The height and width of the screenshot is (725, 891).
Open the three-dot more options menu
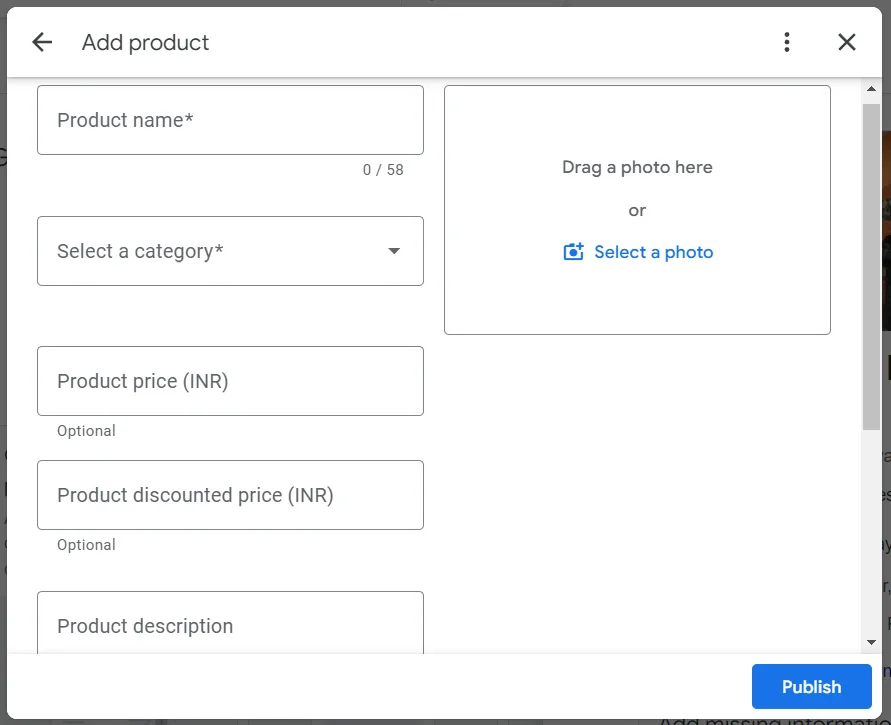coord(786,42)
